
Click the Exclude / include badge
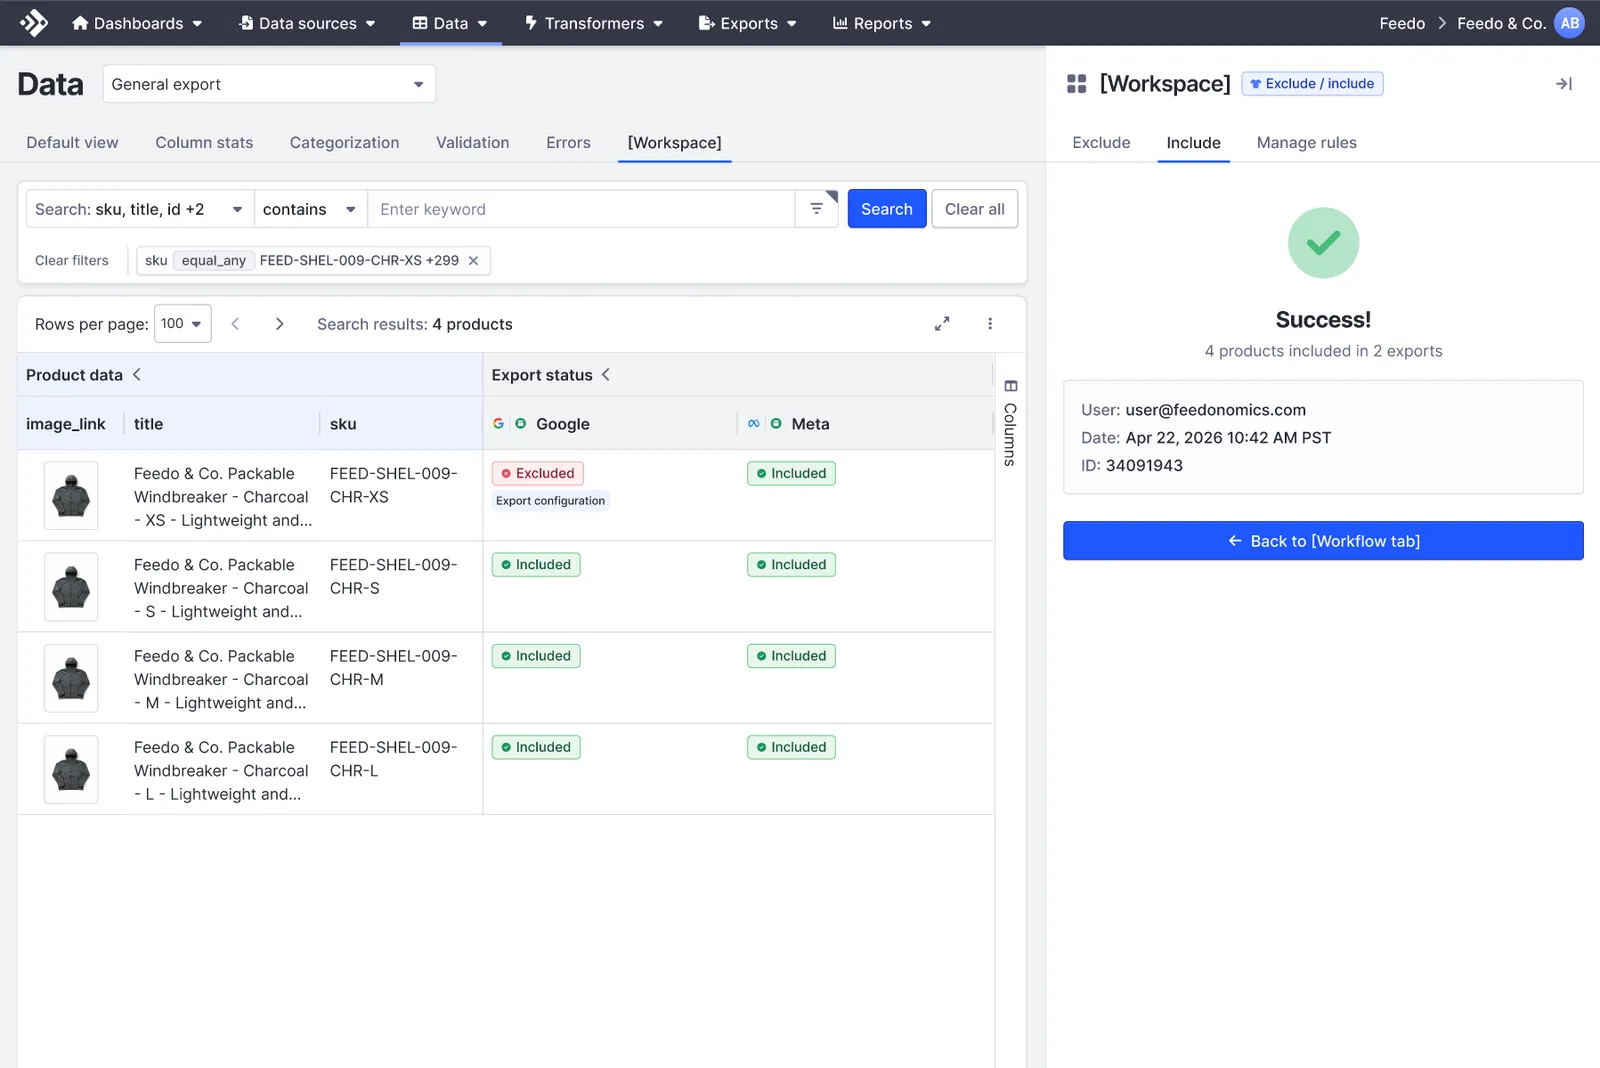pos(1312,84)
